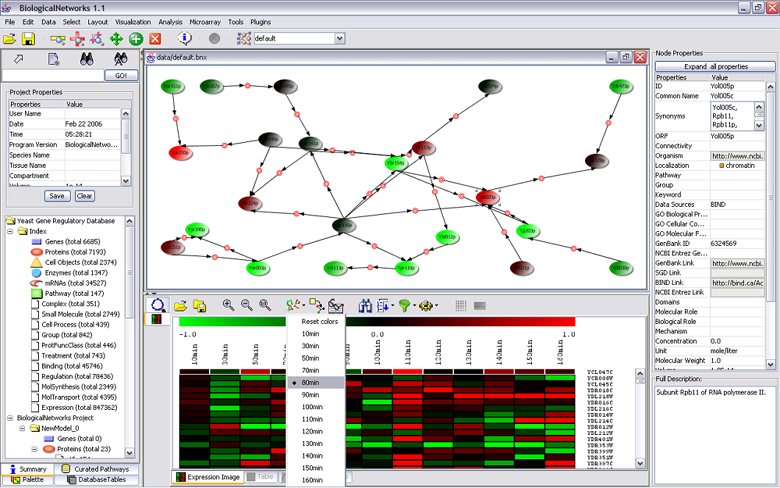Image resolution: width=780 pixels, height=488 pixels.
Task: Click the color network nodes icon
Action: (x=292, y=305)
